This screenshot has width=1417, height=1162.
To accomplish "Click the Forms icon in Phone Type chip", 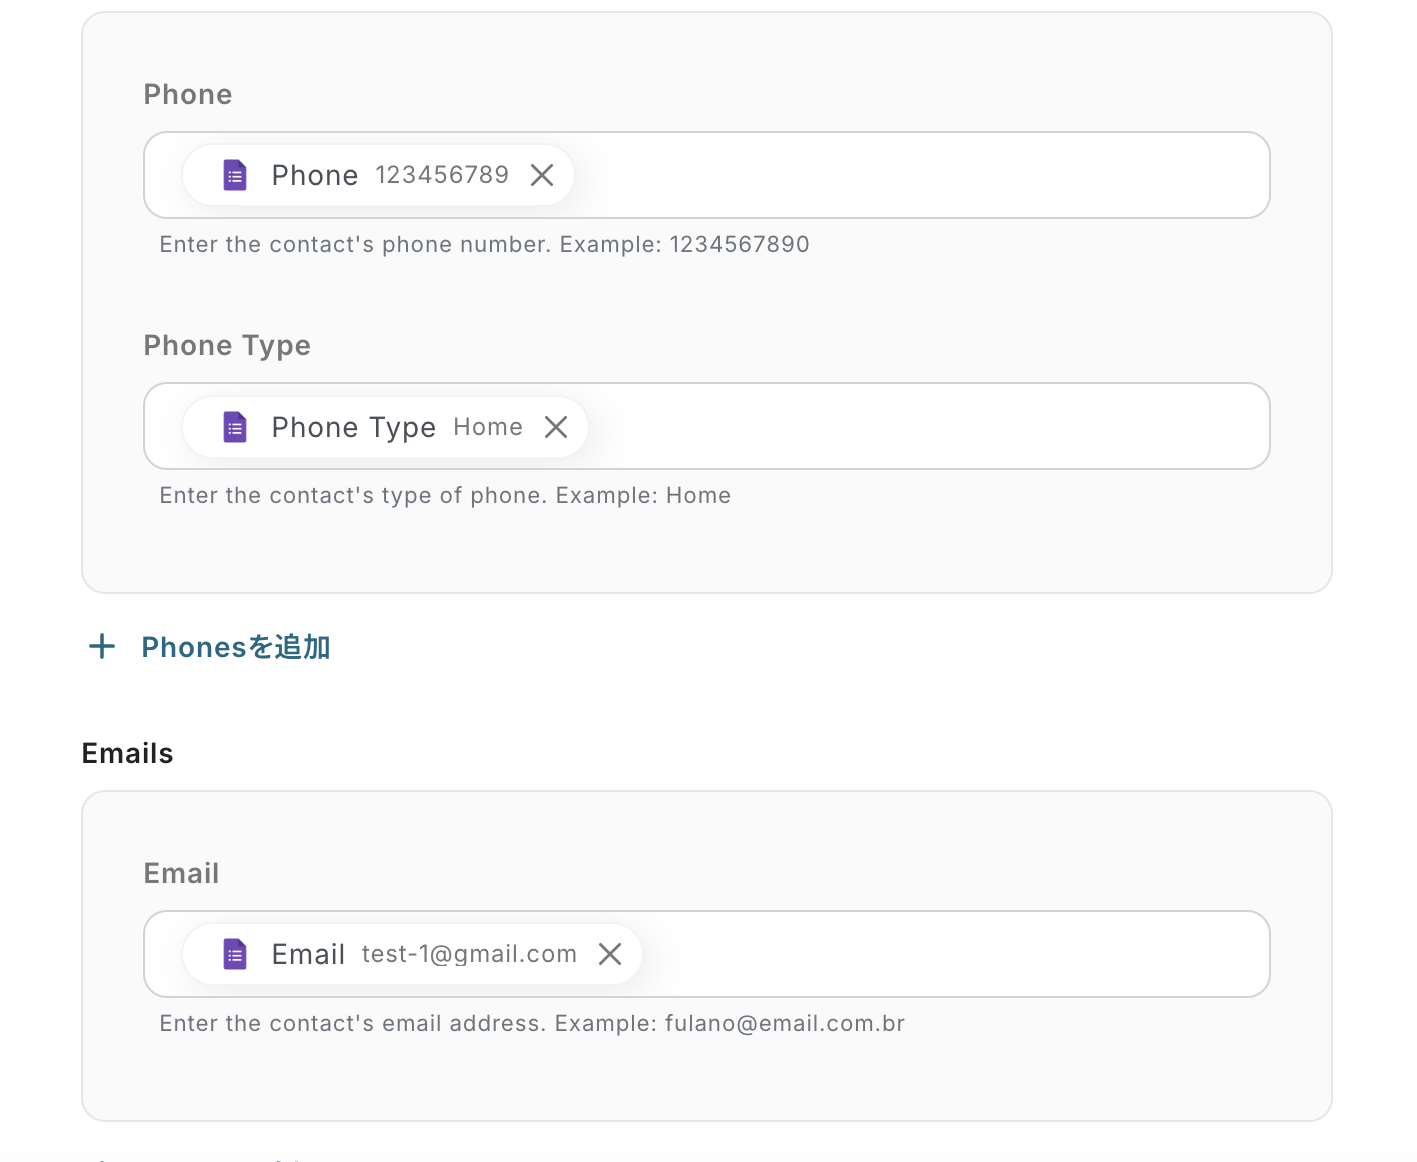I will 235,427.
